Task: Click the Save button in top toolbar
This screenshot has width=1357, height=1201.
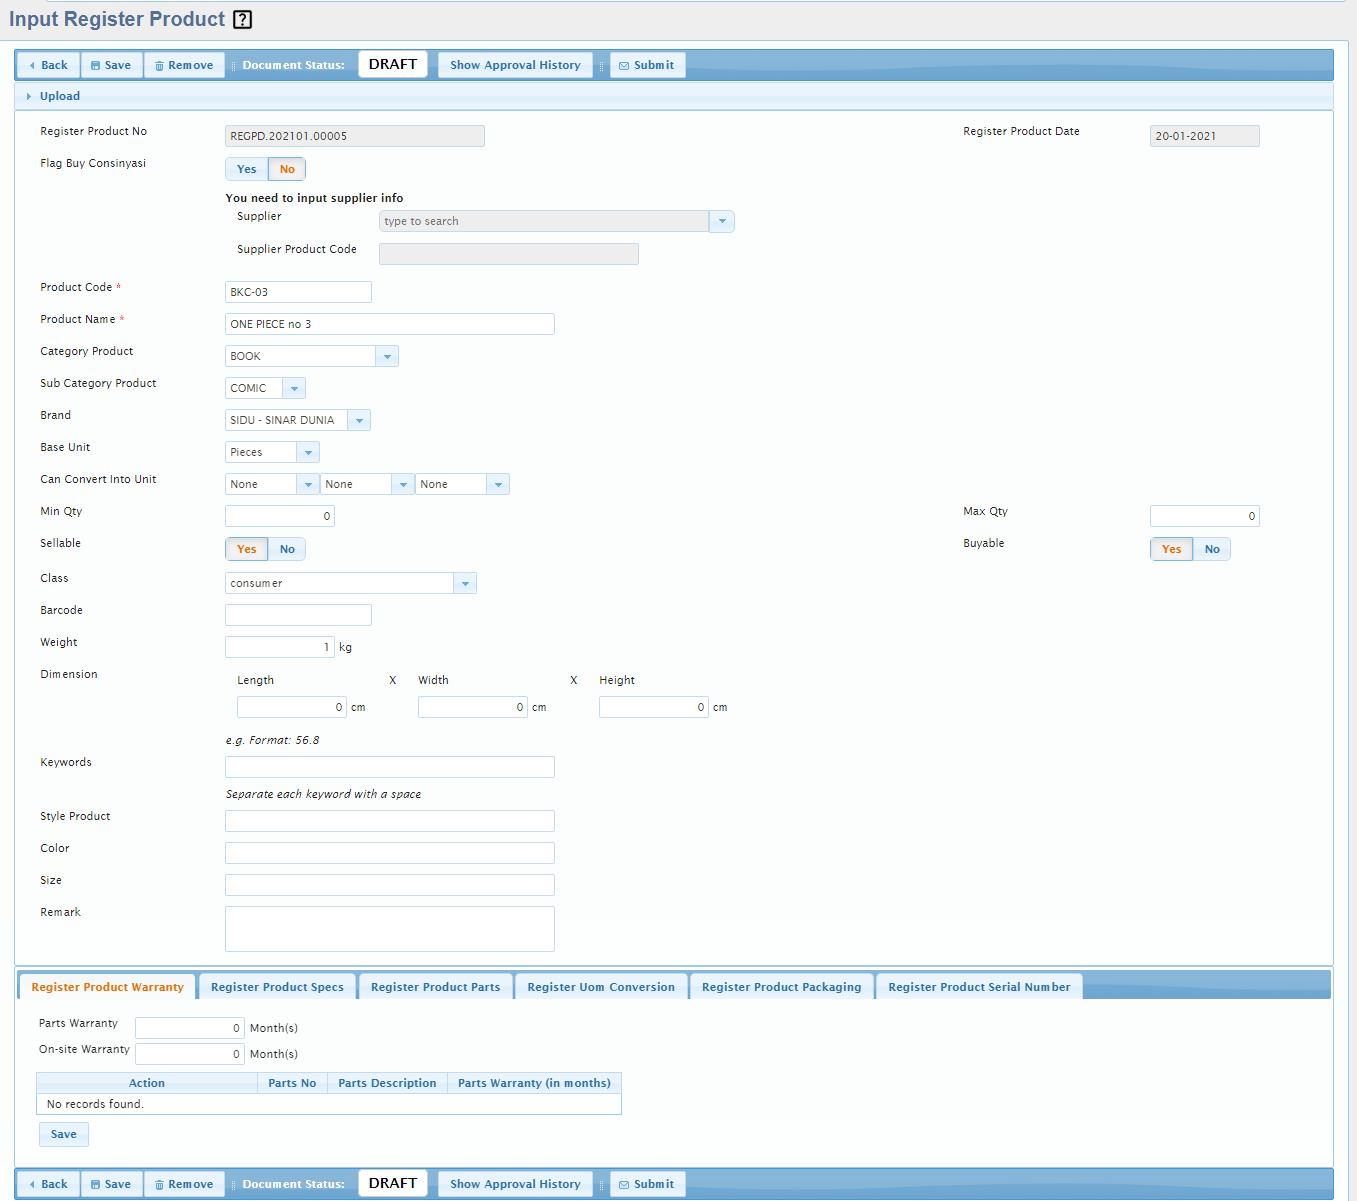Action: pos(111,65)
